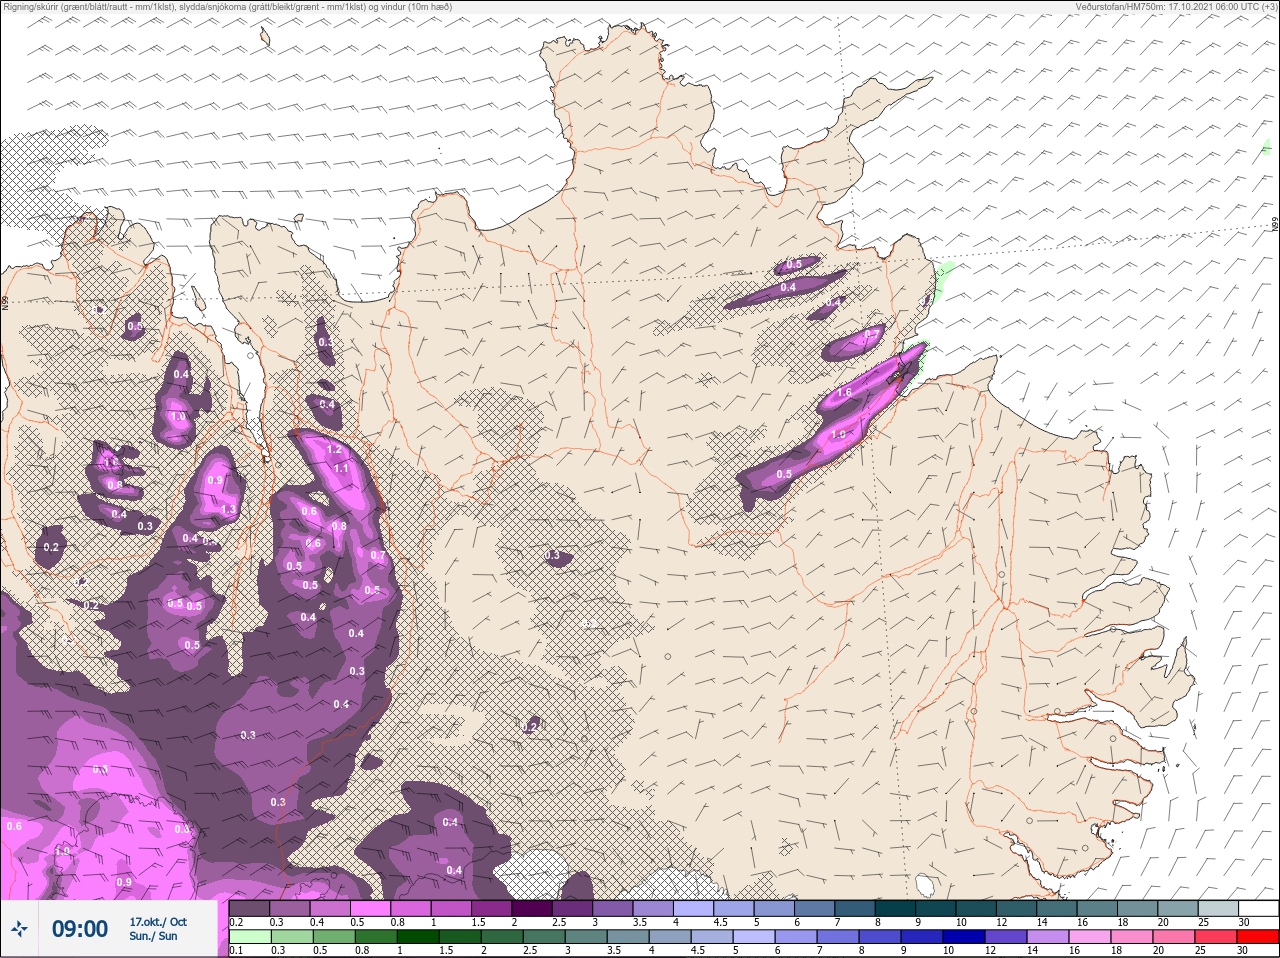Click the upper legend swatch starting at 0.2
1280x958 pixels.
pos(249,908)
